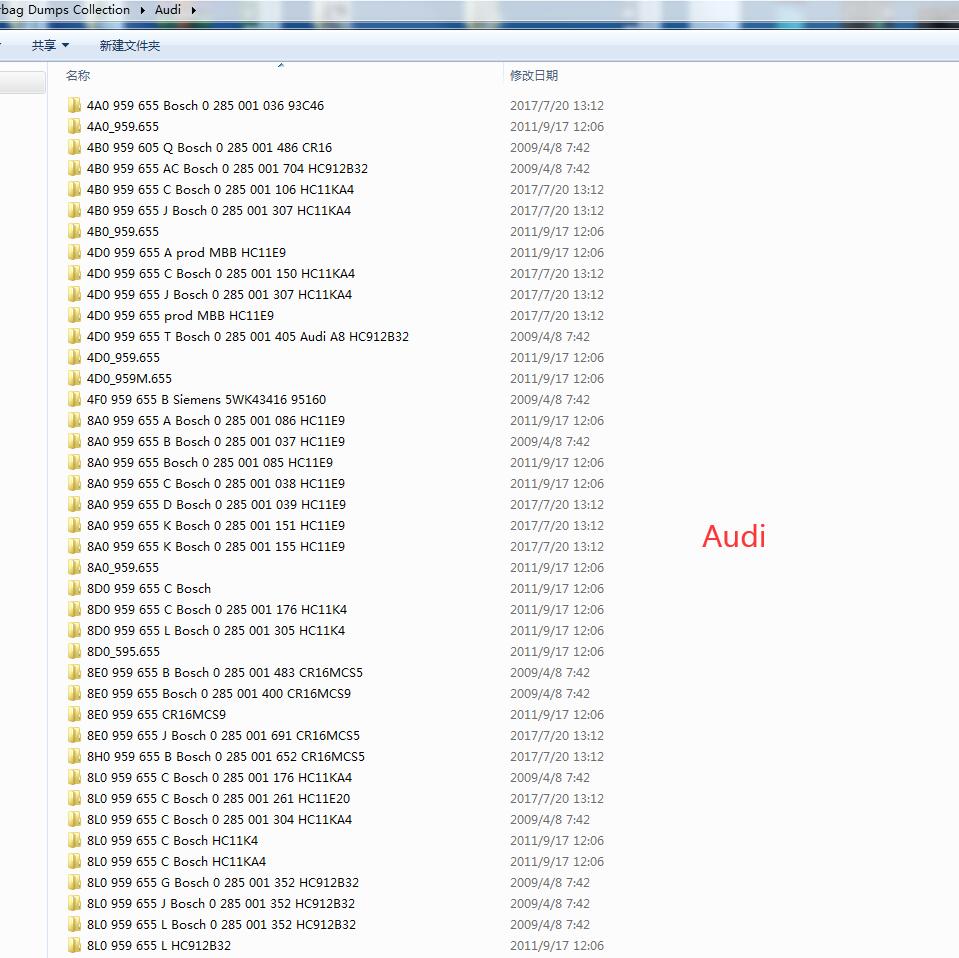
Task: Select folder icon of 4B0_959.655
Action: tap(75, 231)
